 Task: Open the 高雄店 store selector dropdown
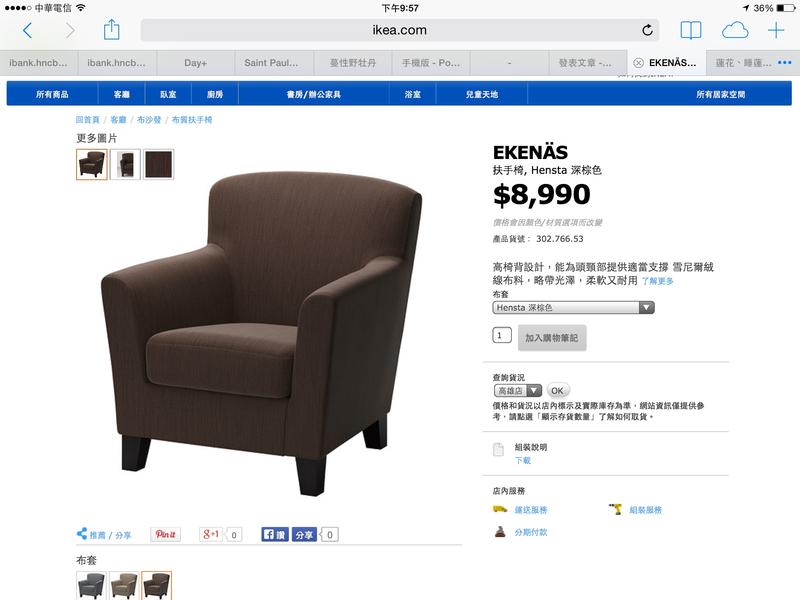click(517, 391)
